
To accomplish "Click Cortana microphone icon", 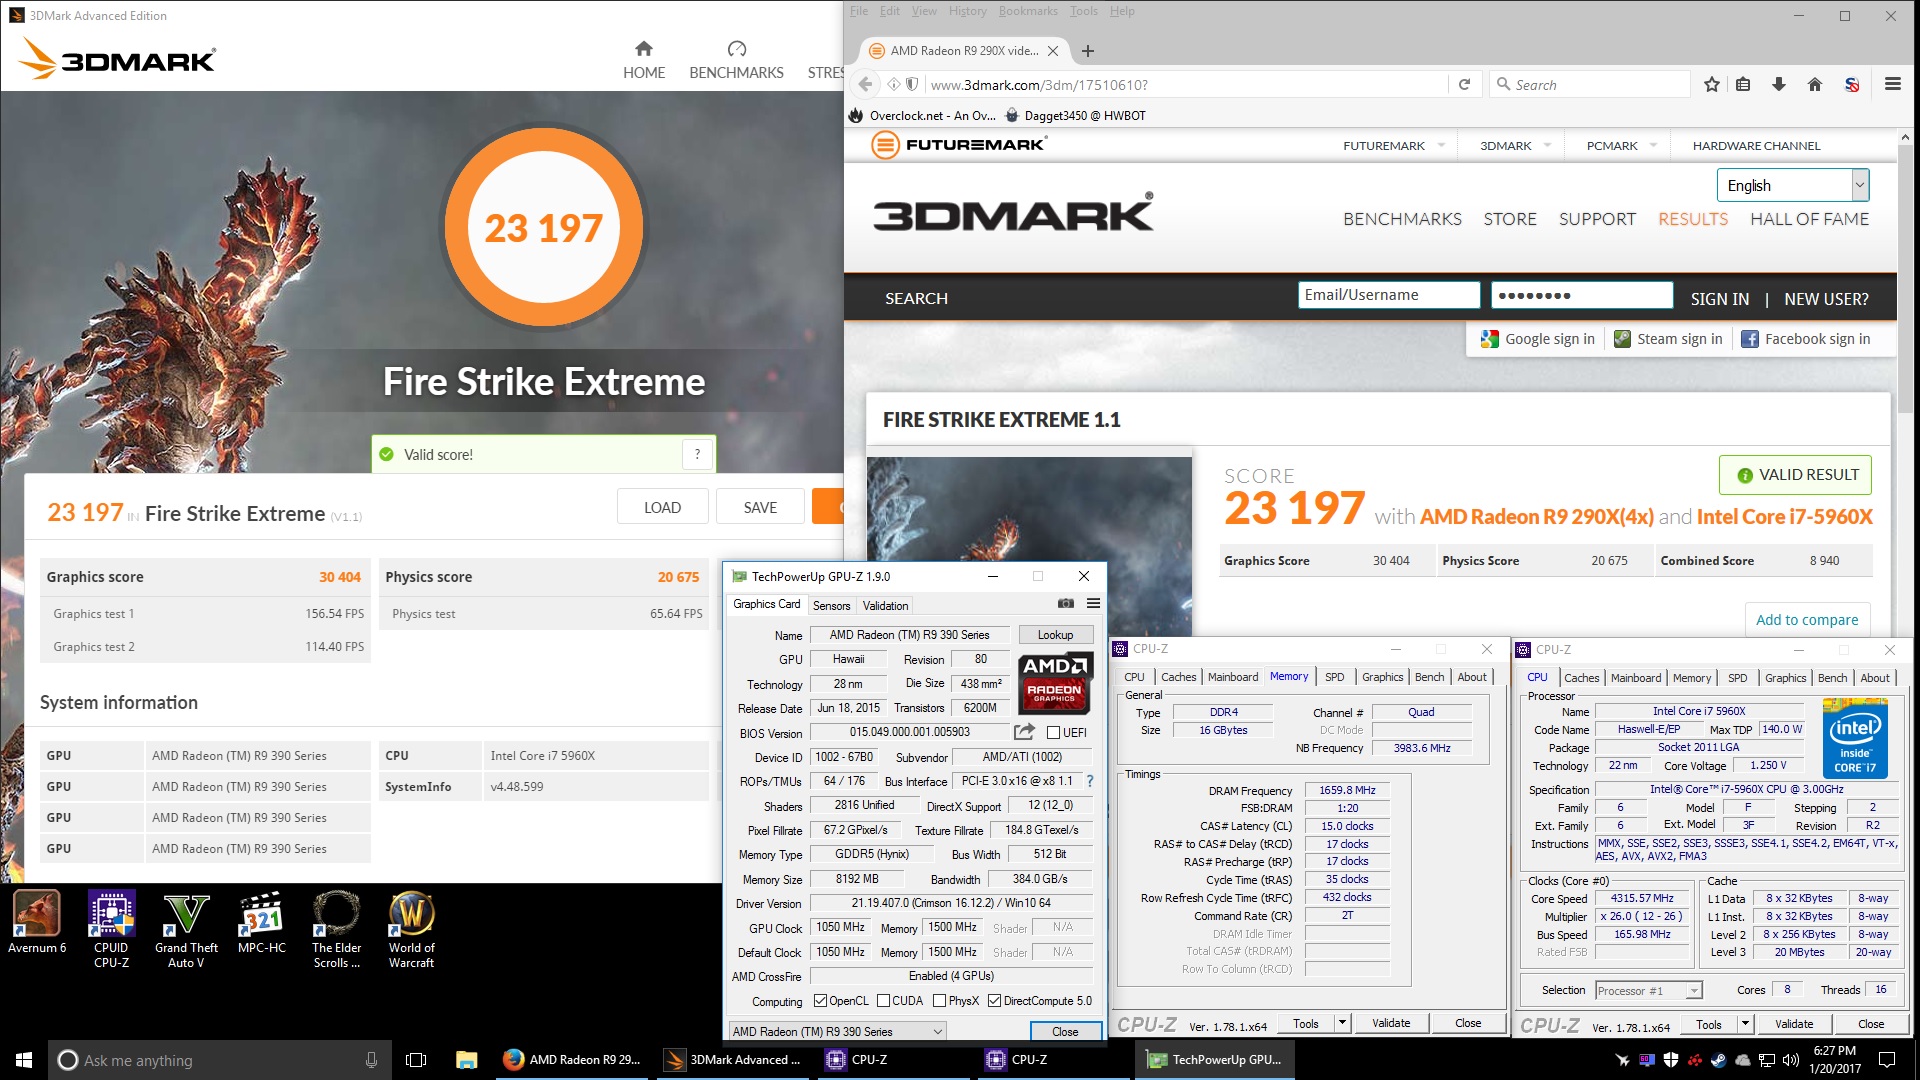I will click(371, 1060).
